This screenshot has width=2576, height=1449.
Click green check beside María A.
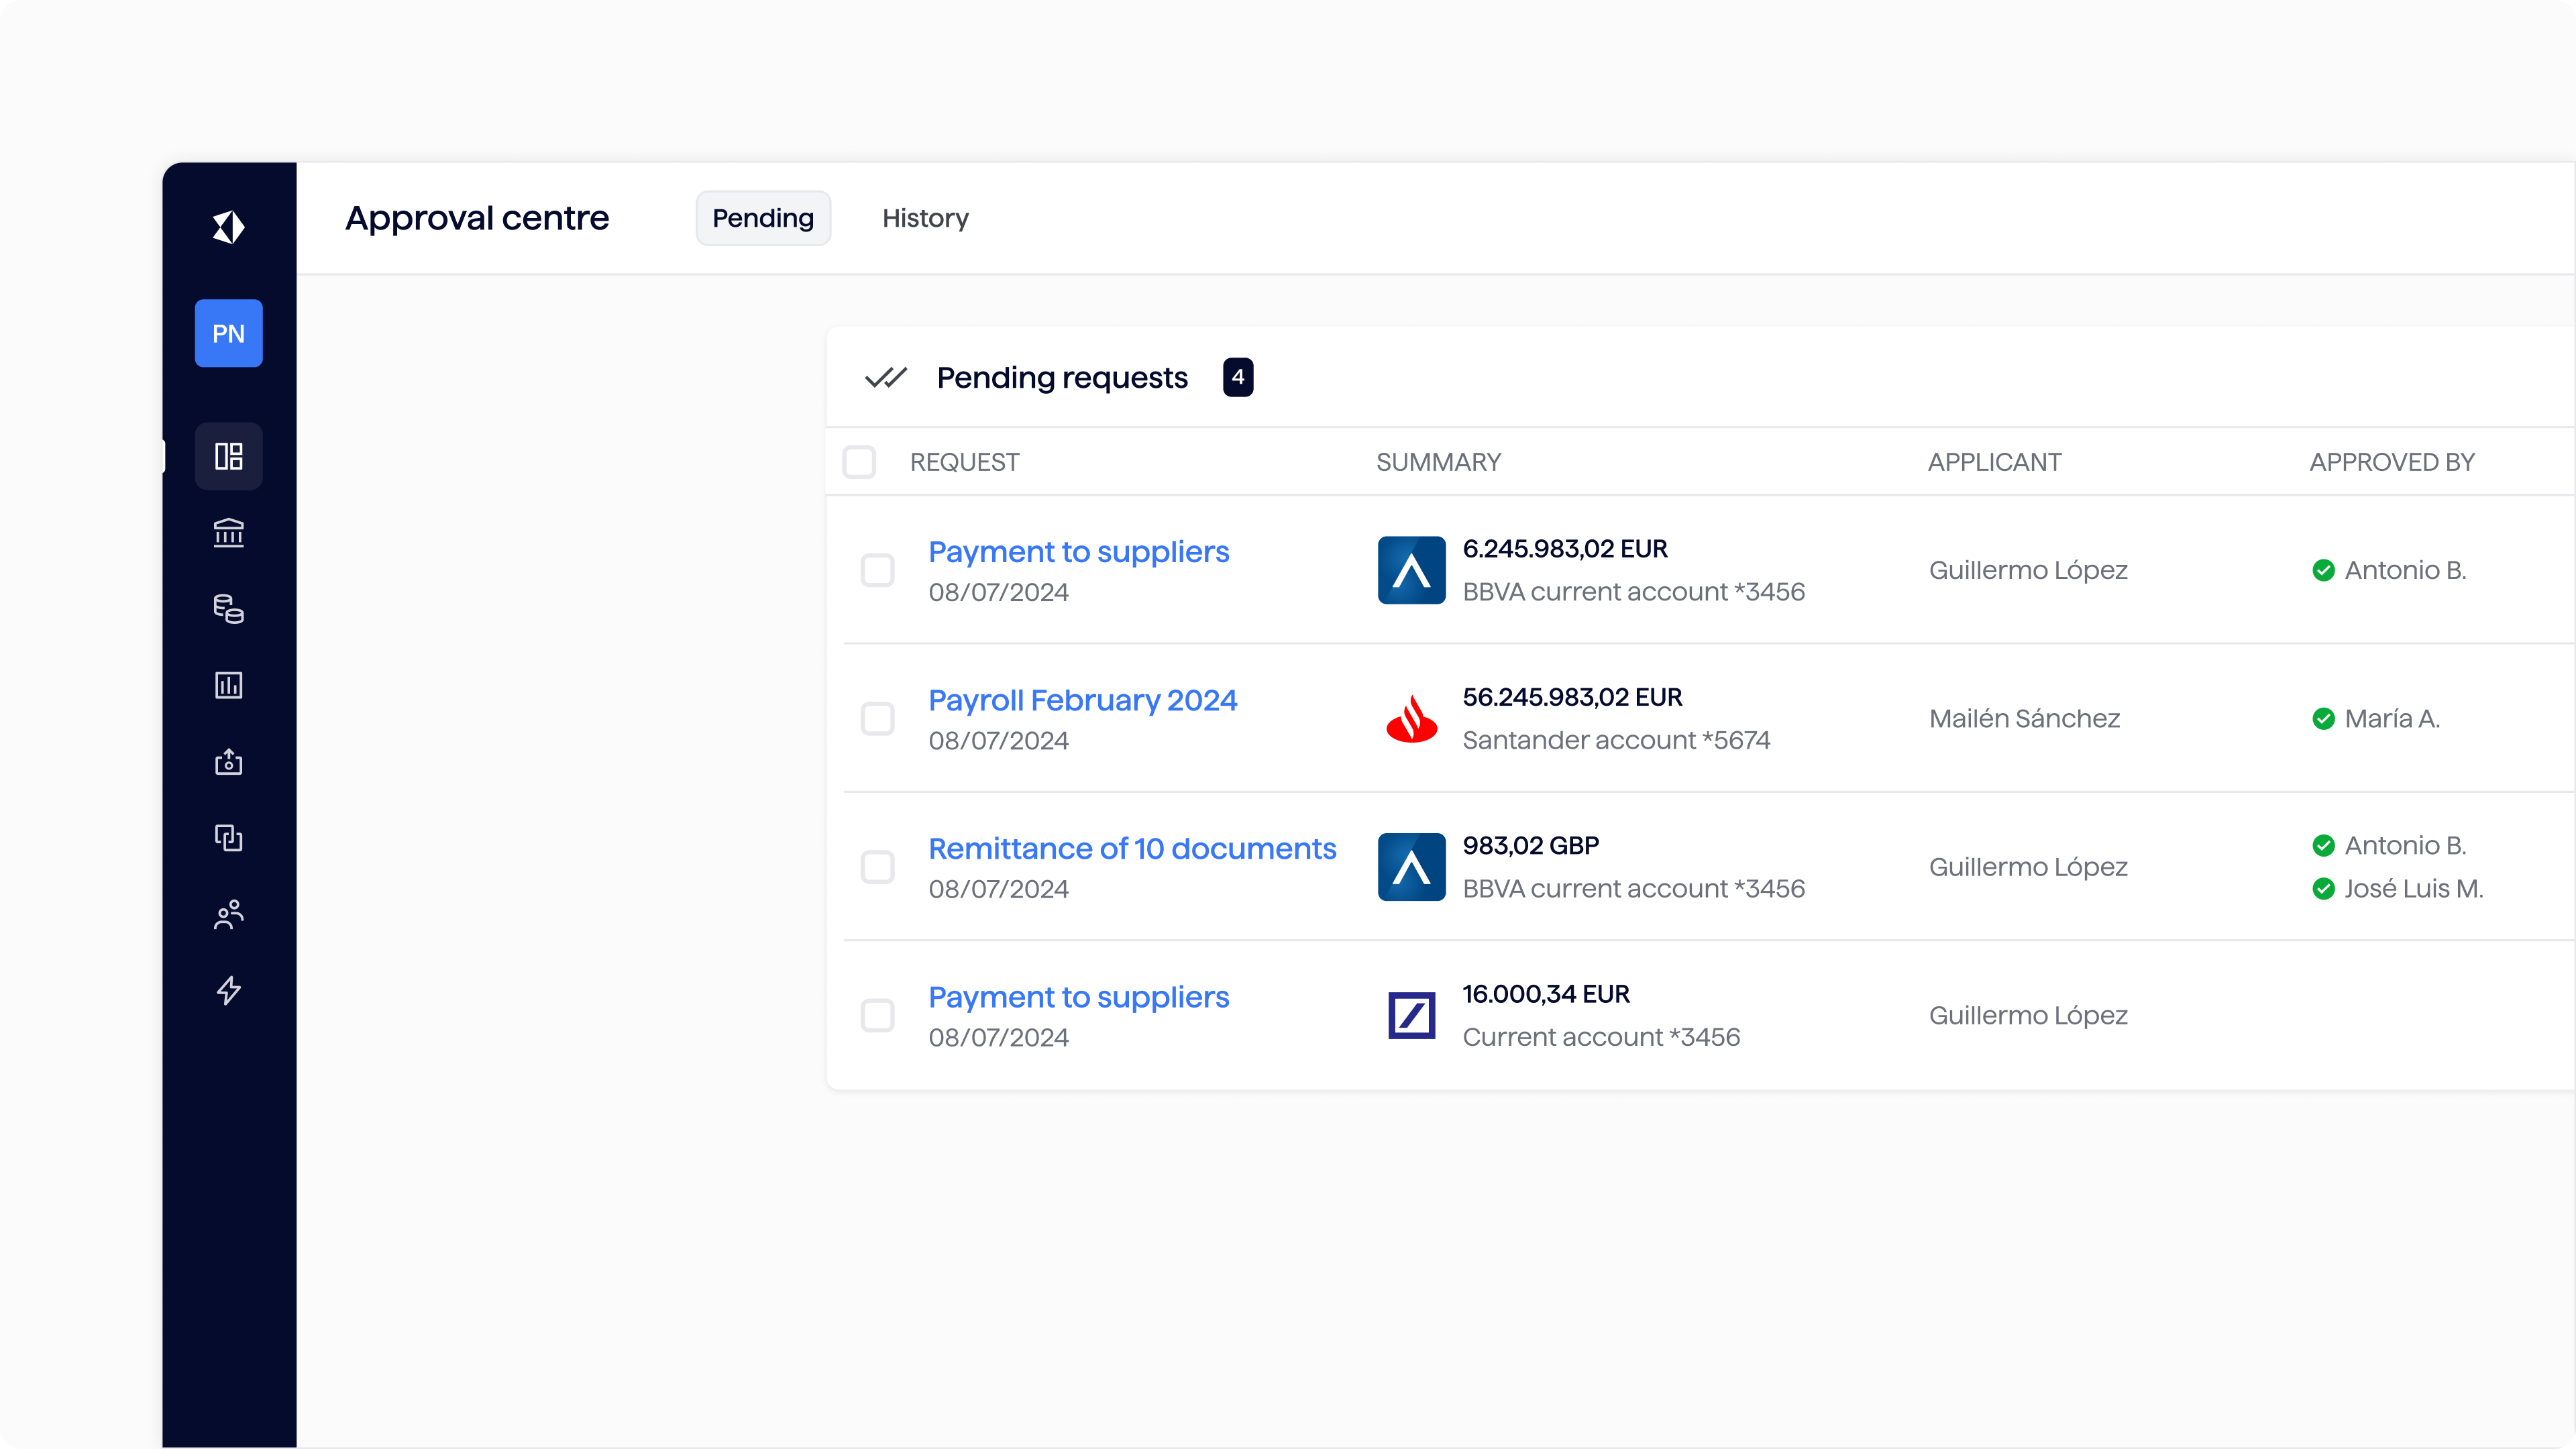pyautogui.click(x=2323, y=719)
